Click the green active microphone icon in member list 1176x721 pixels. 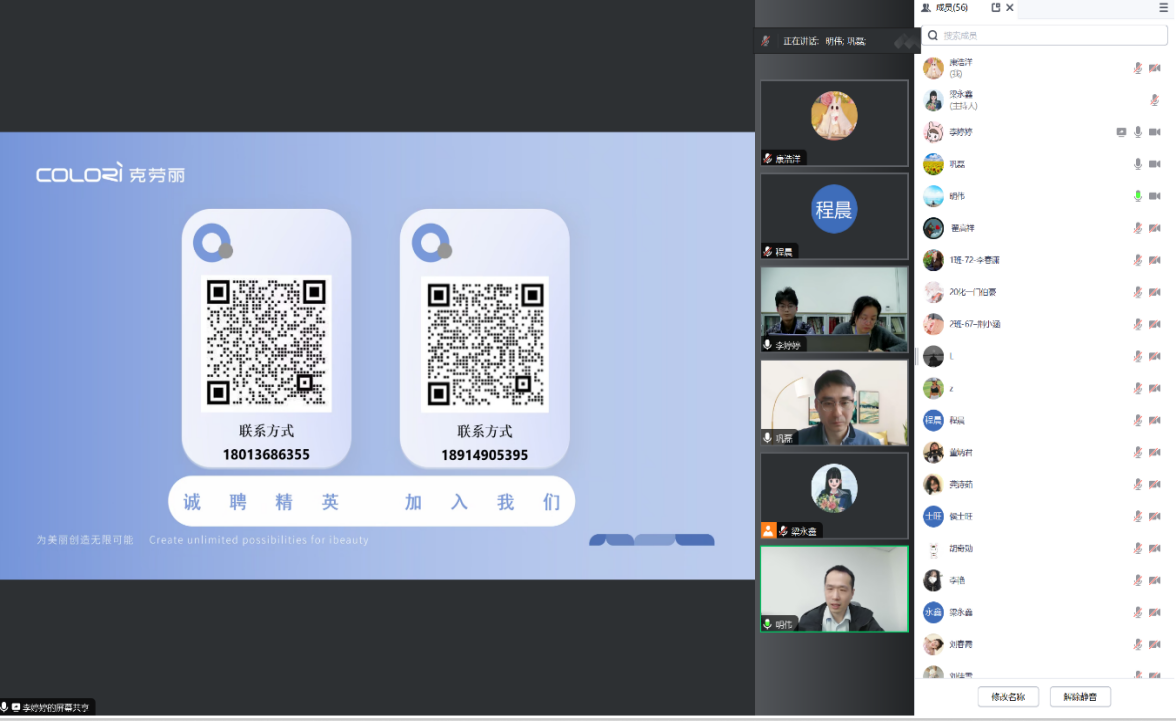pyautogui.click(x=1137, y=196)
